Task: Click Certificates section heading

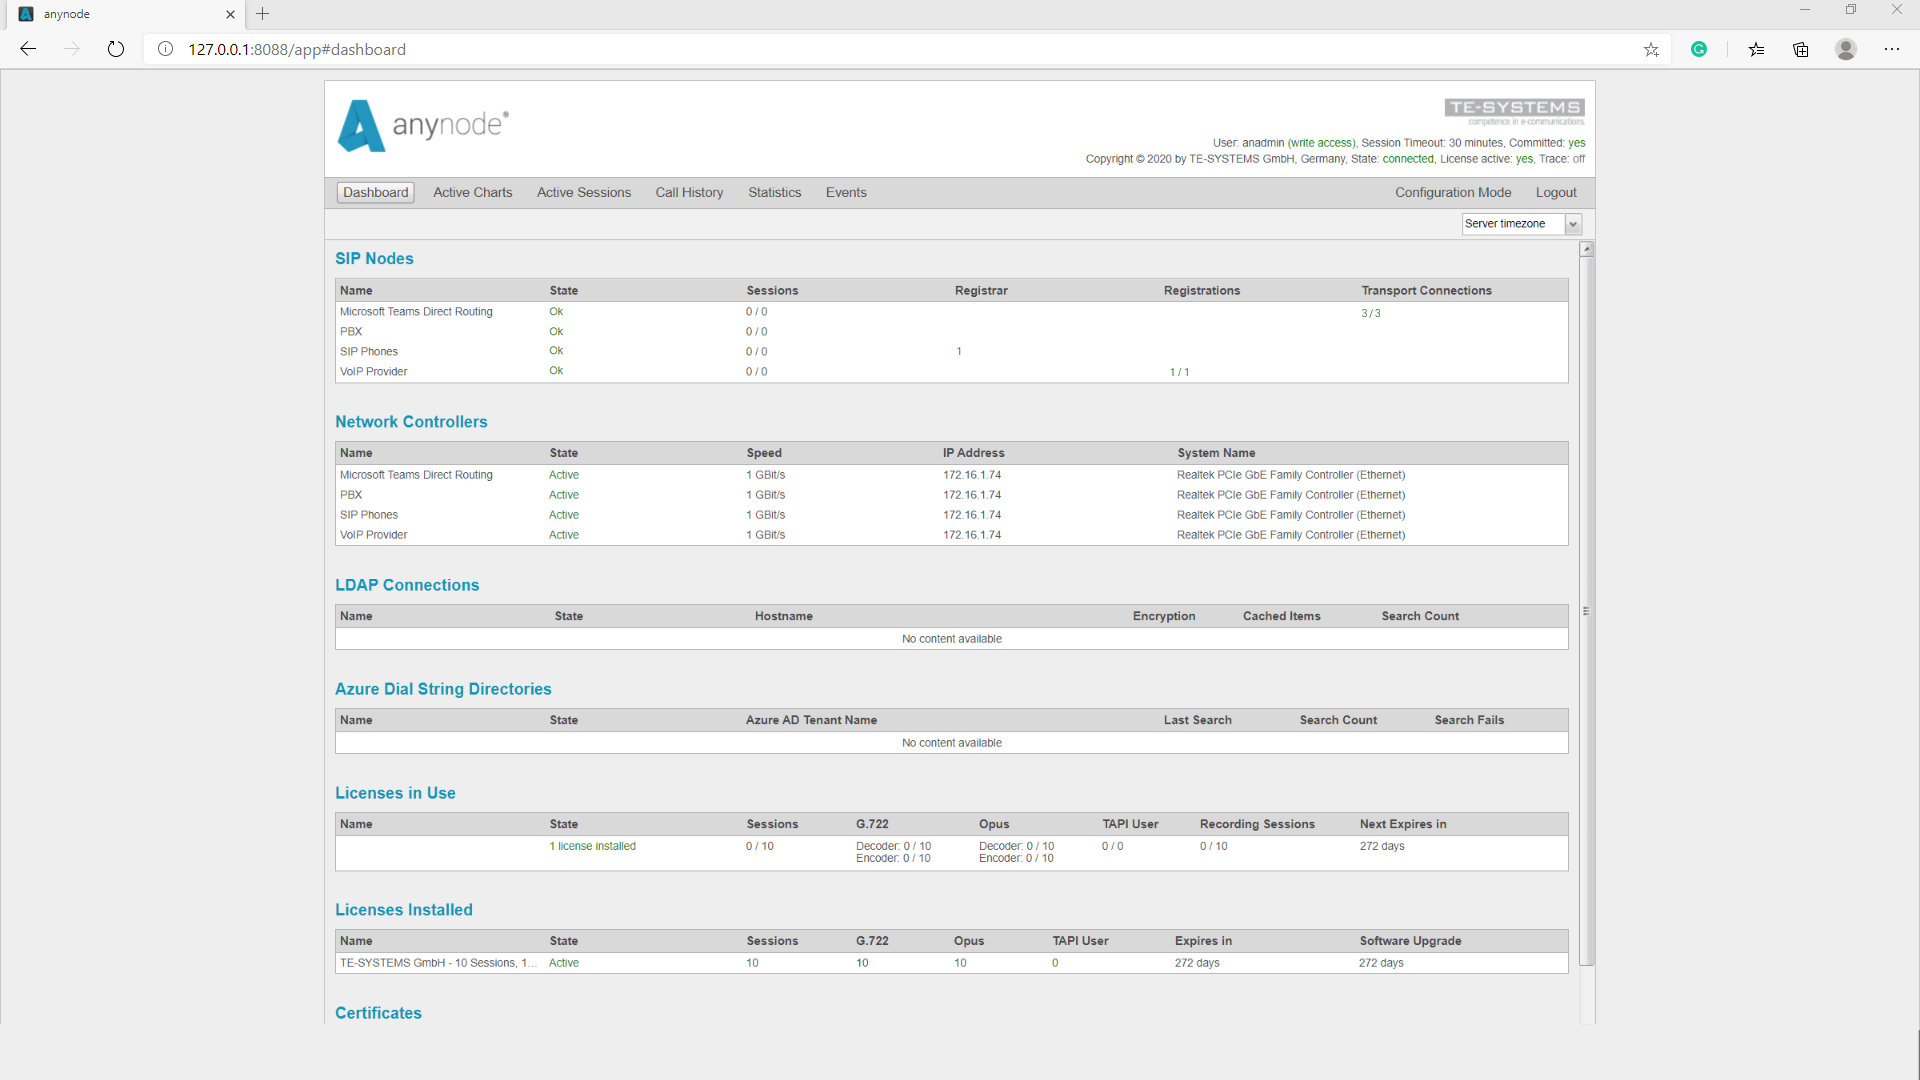Action: tap(378, 1013)
